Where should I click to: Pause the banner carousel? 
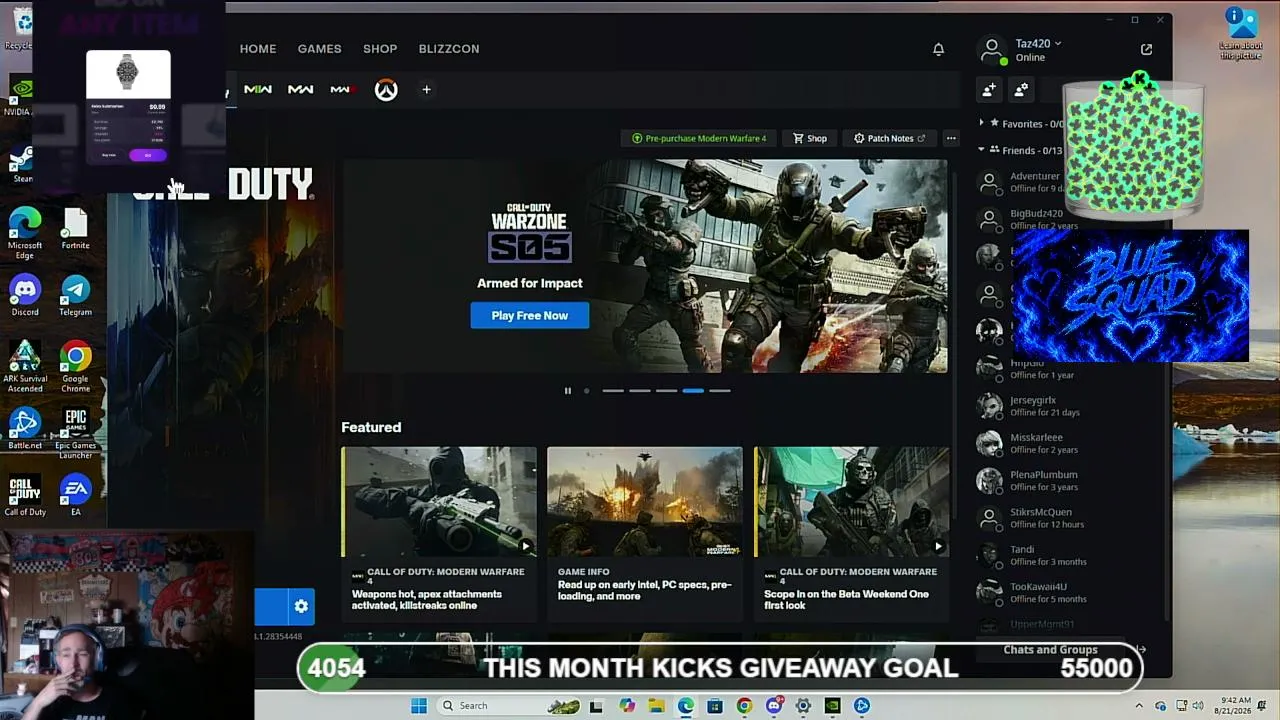568,391
